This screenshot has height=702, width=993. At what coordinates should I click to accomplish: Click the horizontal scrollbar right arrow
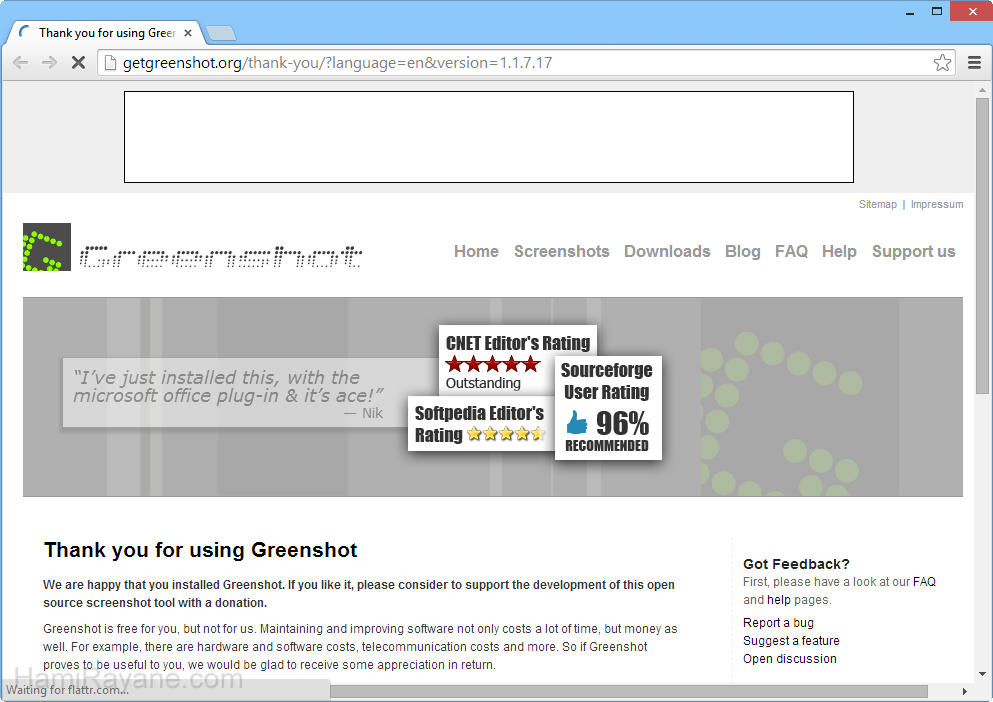point(965,691)
